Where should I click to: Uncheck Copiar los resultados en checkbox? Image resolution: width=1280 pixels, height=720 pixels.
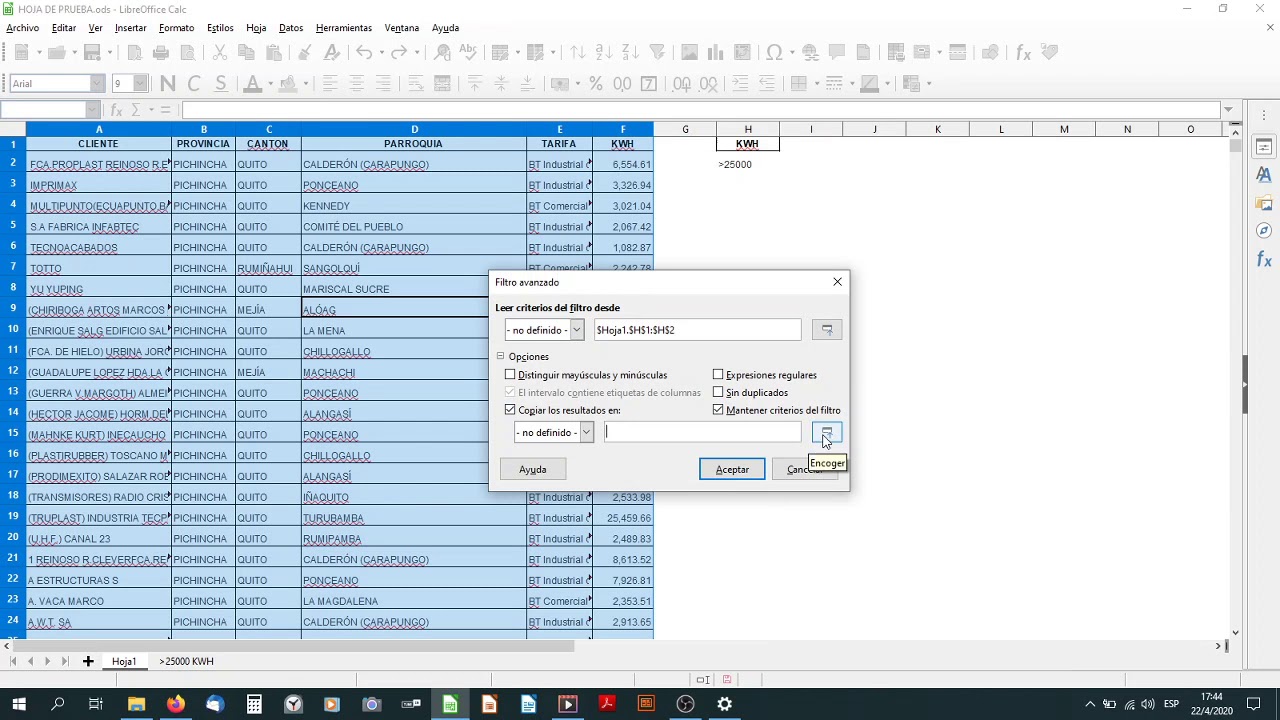(510, 410)
